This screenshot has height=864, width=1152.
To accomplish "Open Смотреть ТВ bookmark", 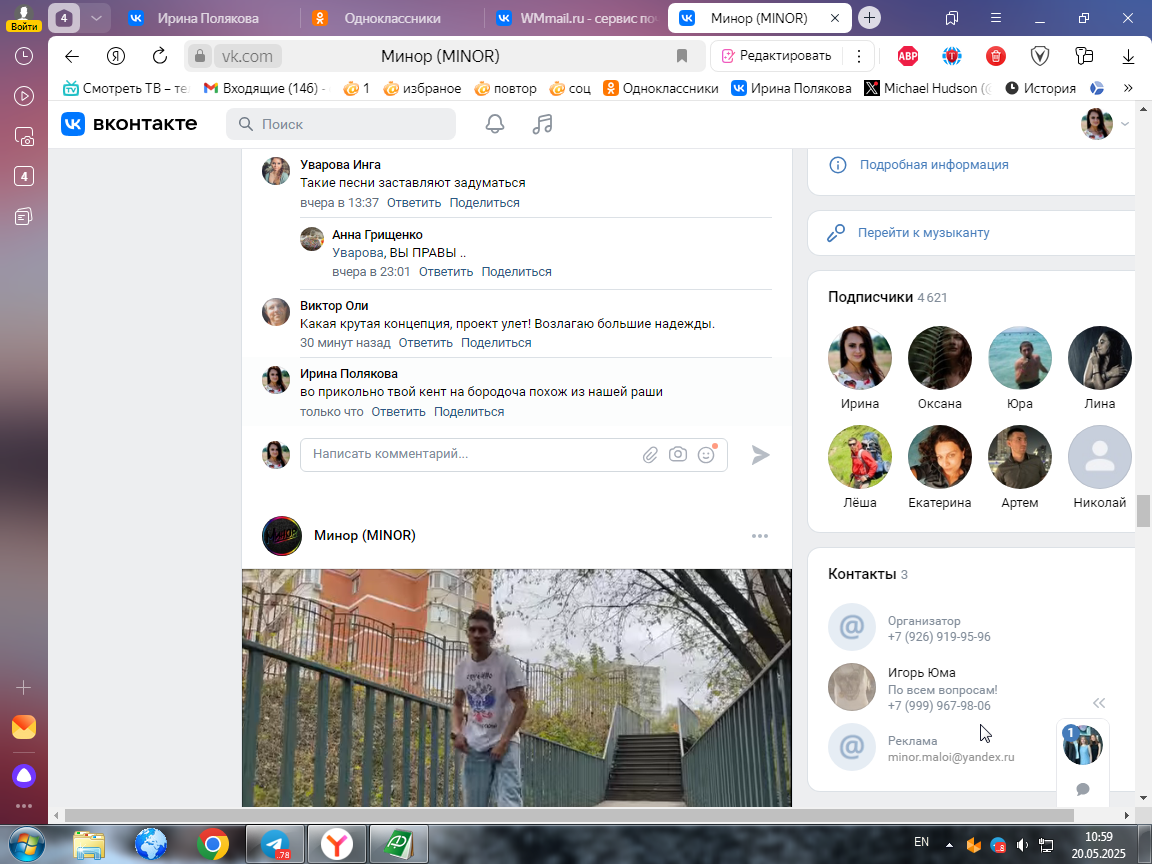I will pyautogui.click(x=126, y=88).
